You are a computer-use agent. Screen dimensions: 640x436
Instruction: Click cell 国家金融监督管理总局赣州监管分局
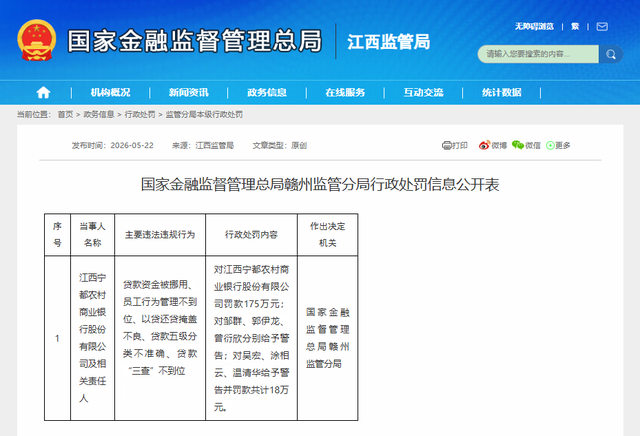pyautogui.click(x=328, y=338)
